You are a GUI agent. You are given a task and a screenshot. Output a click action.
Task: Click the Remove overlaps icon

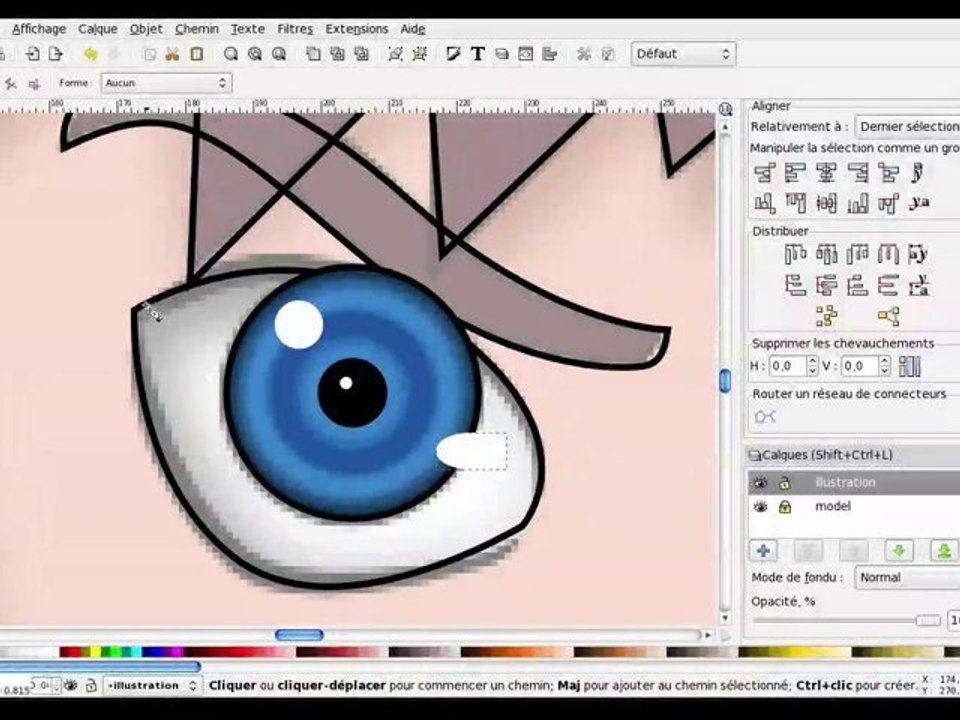click(910, 366)
